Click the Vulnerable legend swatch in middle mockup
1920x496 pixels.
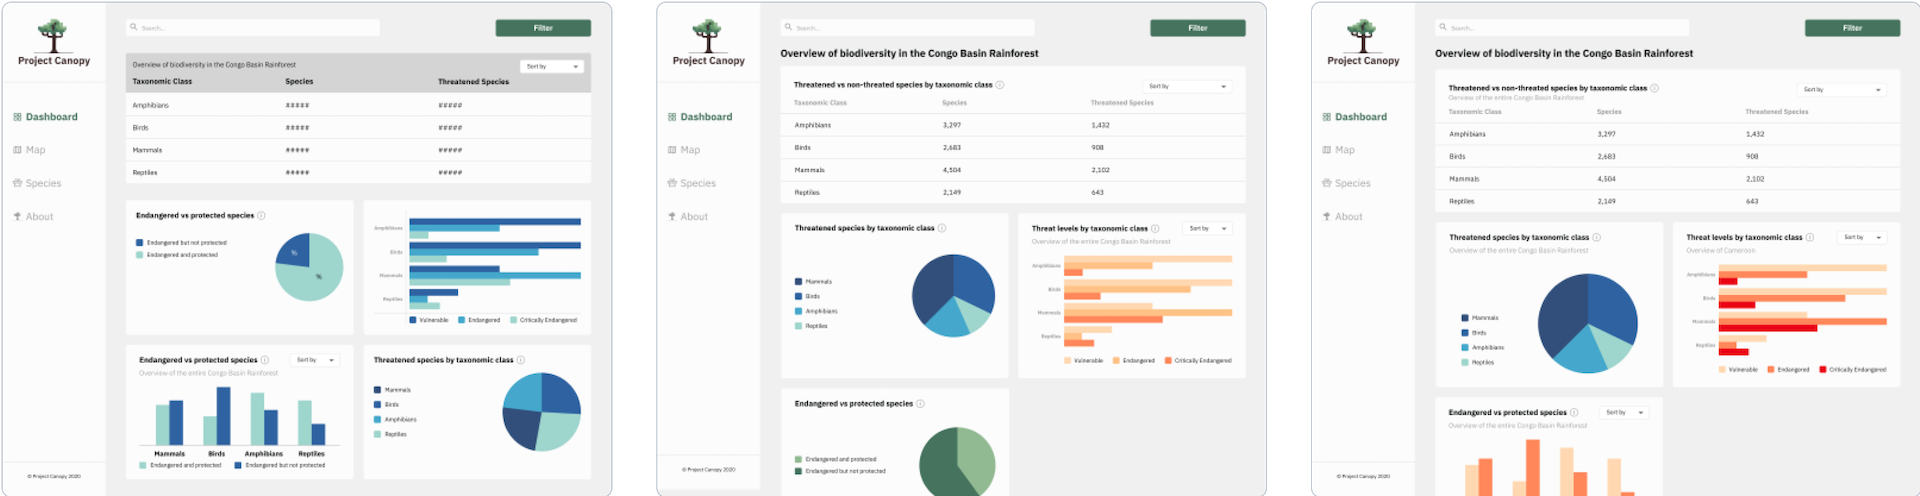[x=1068, y=360]
